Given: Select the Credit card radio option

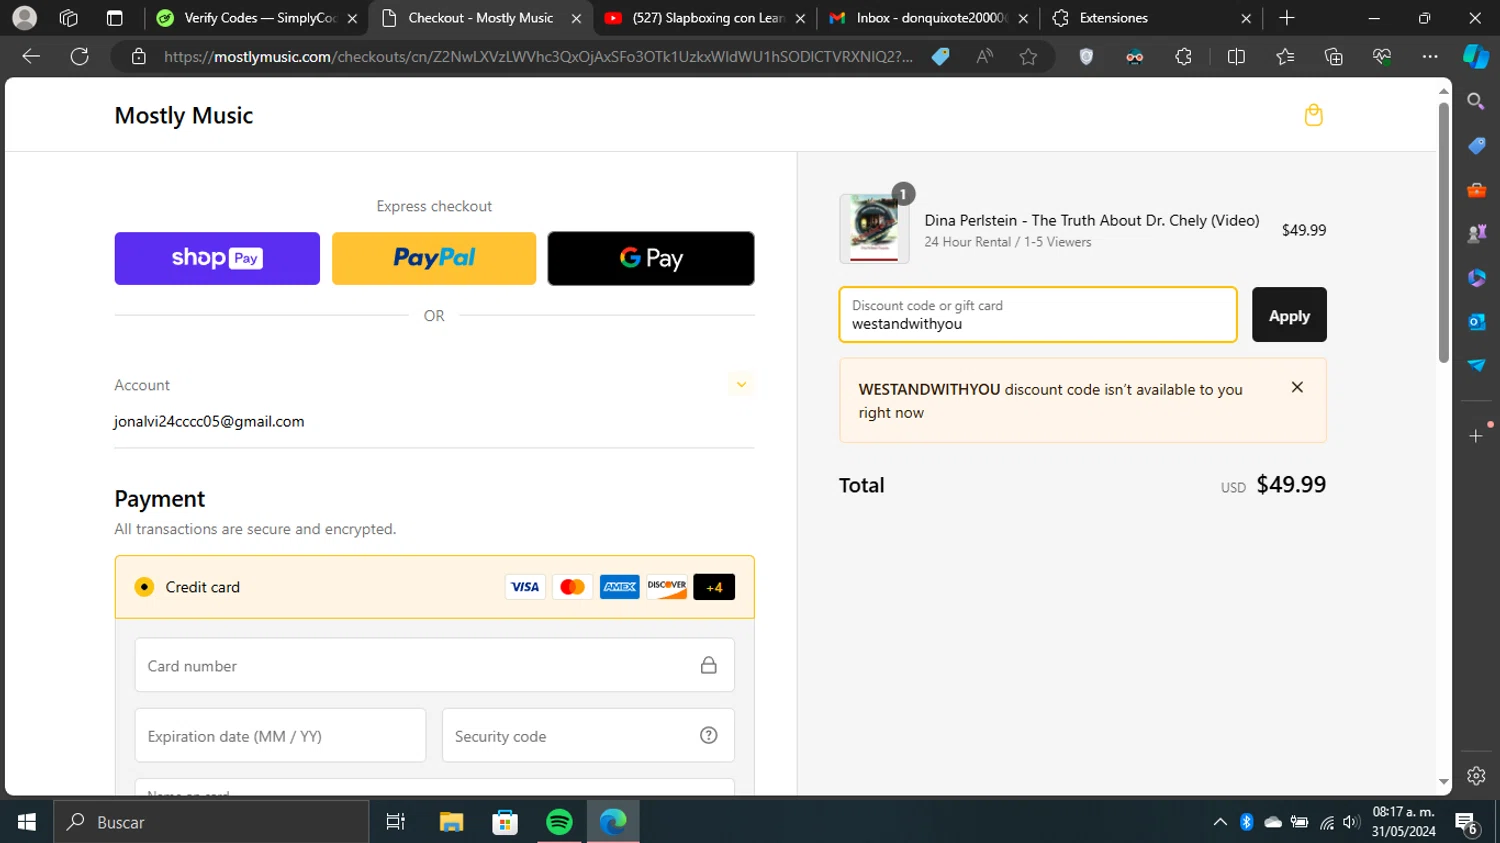Looking at the screenshot, I should tap(145, 587).
